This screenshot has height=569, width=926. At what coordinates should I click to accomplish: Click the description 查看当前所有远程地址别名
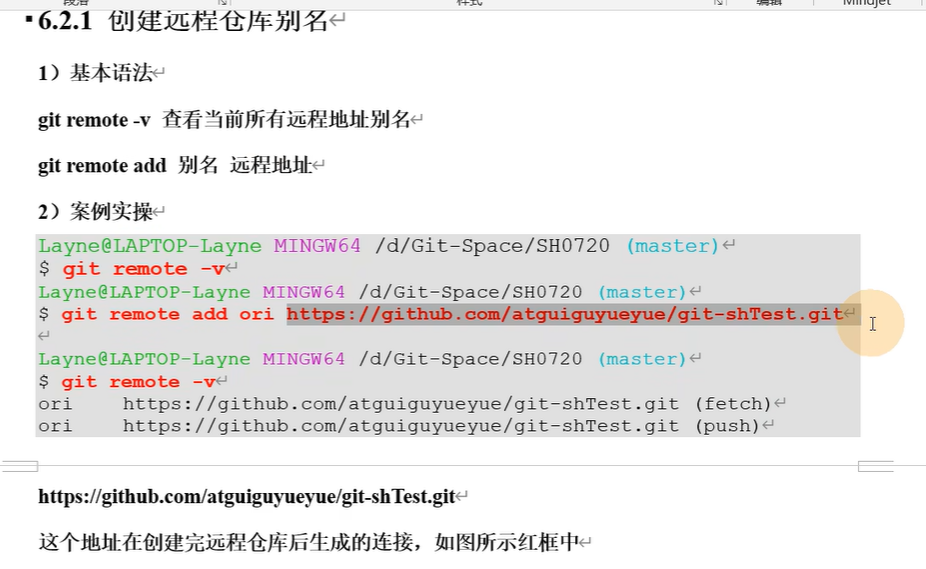click(286, 119)
